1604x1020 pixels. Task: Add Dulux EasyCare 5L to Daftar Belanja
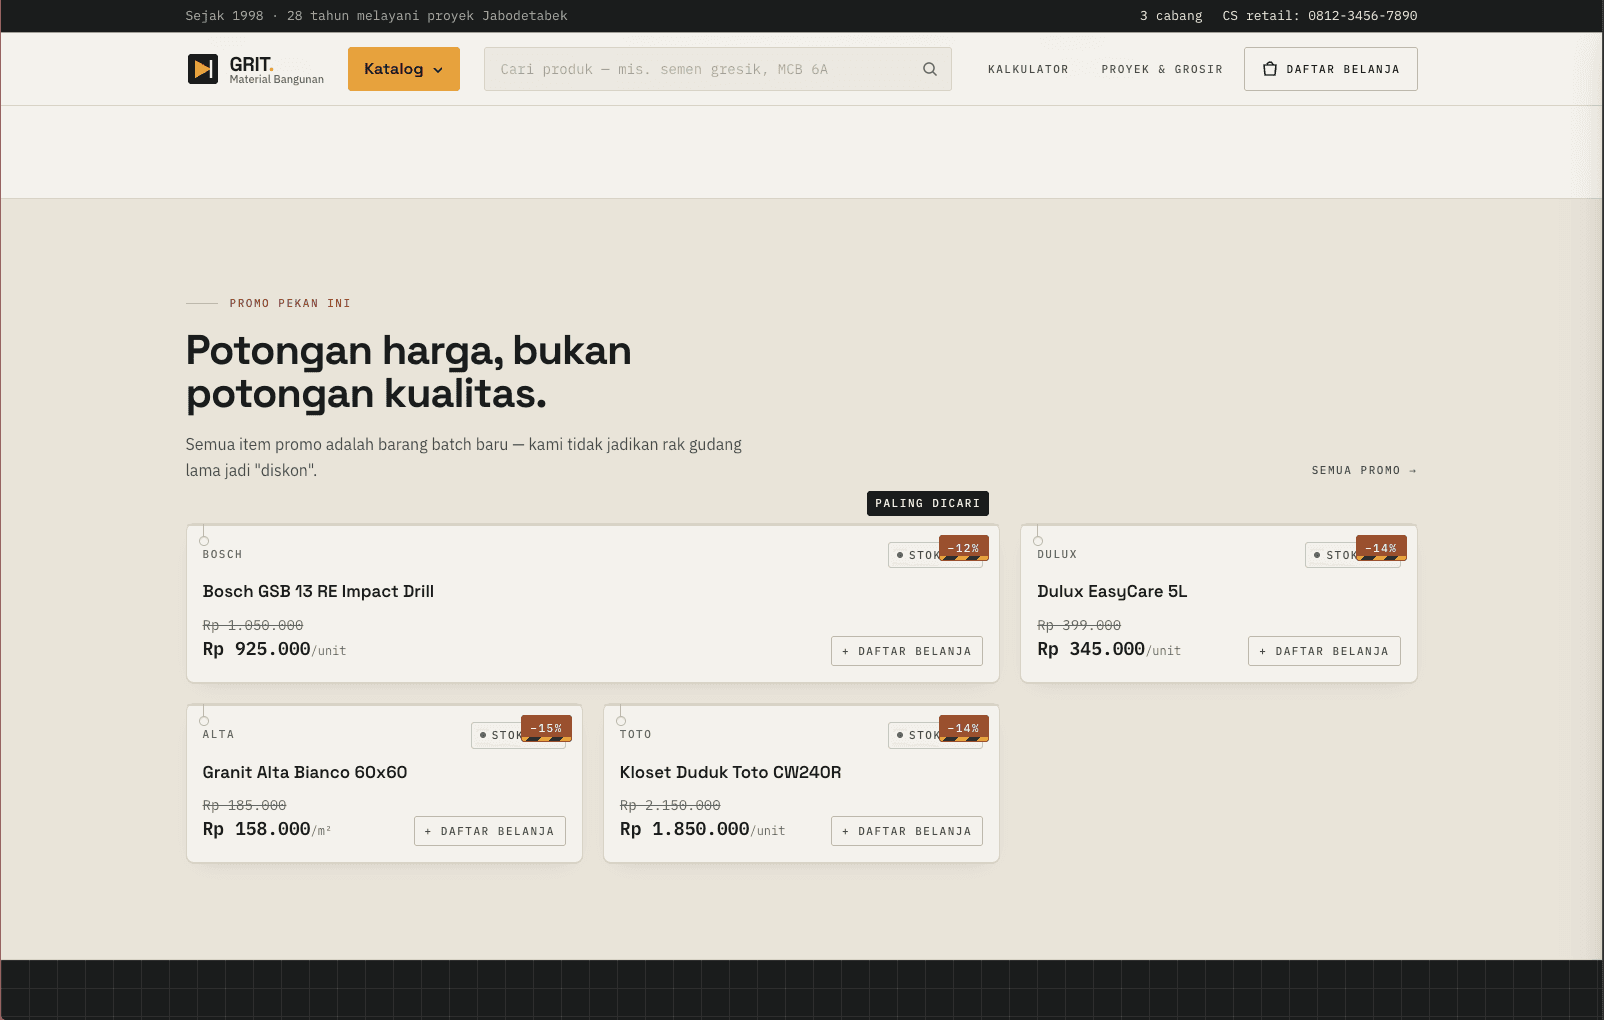tap(1324, 651)
